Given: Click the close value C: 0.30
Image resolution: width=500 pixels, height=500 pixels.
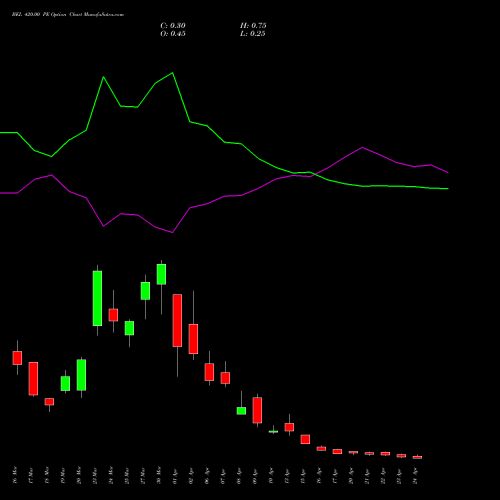Looking at the screenshot, I should tap(173, 26).
